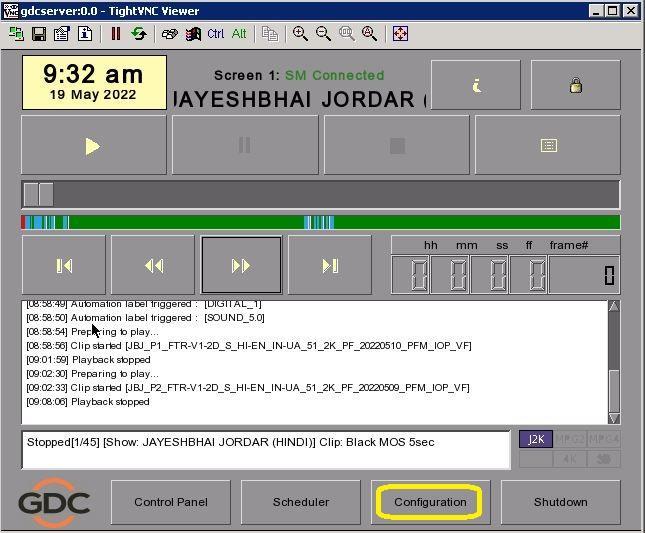Viewport: 645px width, 533px height.
Task: Click the GDC logo
Action: pyautogui.click(x=54, y=503)
